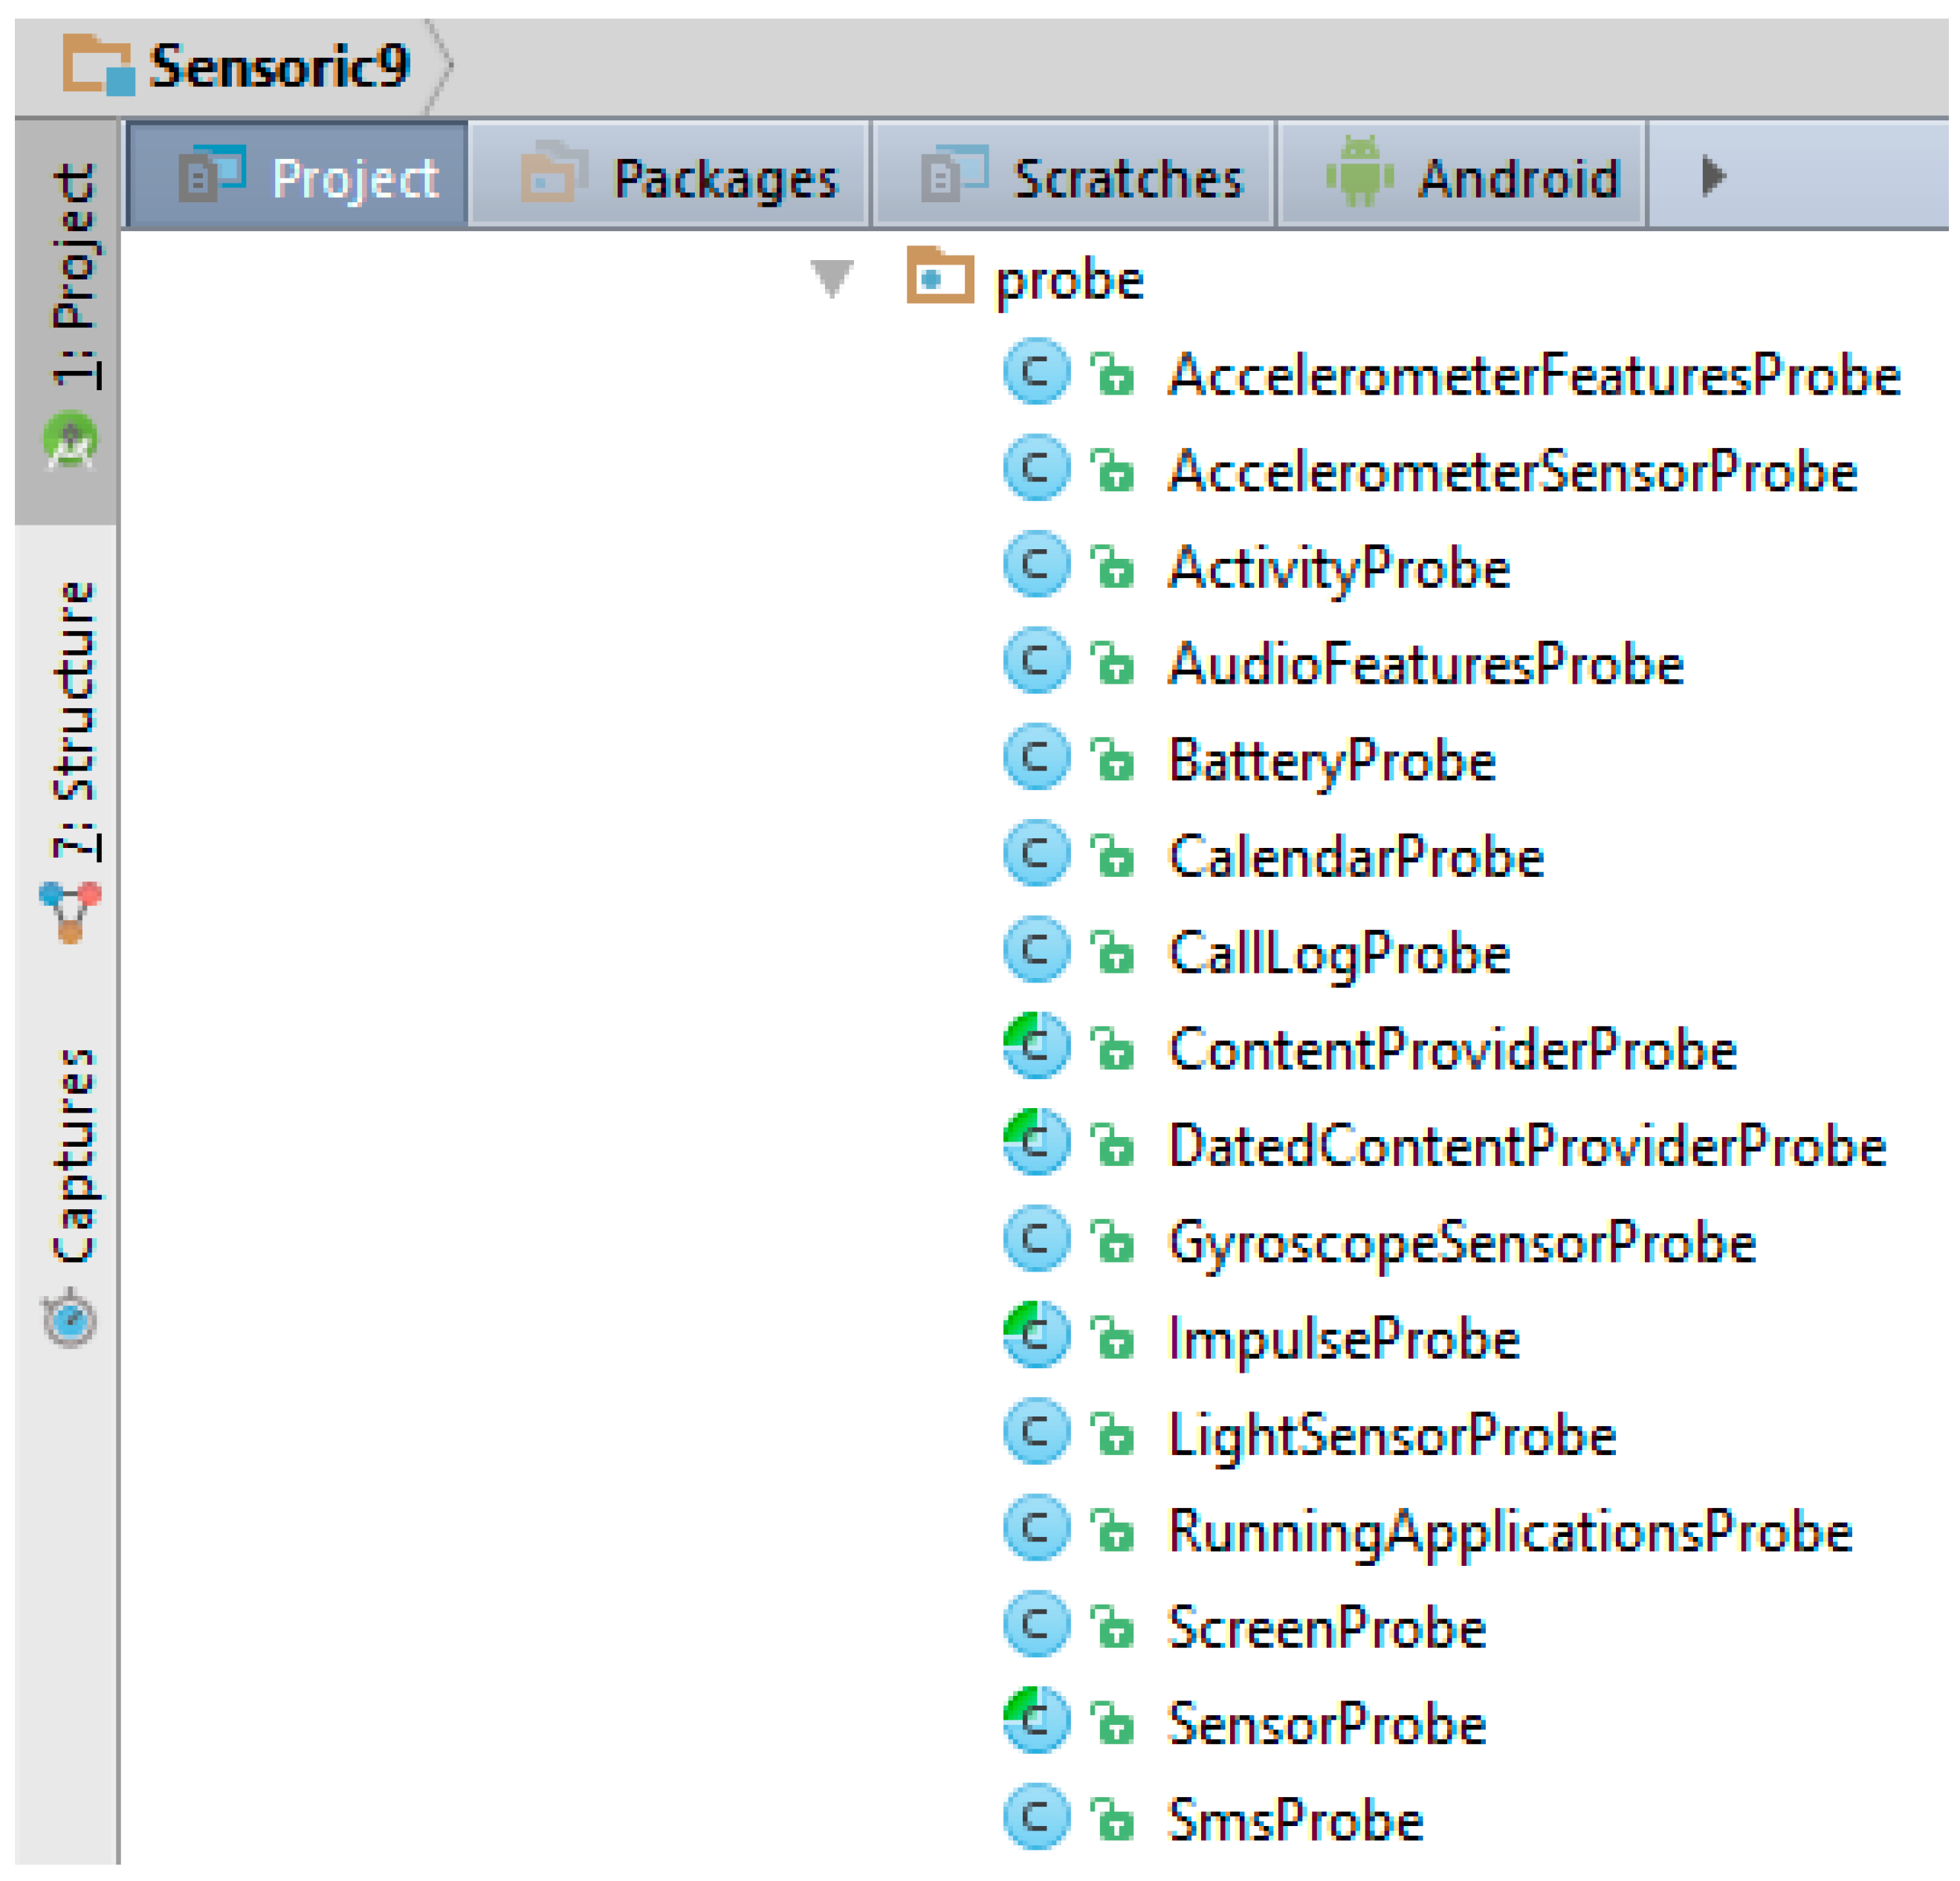The image size is (1960, 1881).
Task: Open ImpulseProbe class
Action: click(x=1344, y=1340)
